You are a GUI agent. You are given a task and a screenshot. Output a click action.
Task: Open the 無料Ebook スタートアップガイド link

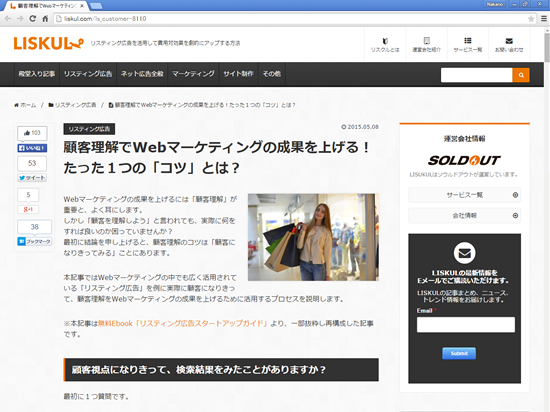click(182, 323)
